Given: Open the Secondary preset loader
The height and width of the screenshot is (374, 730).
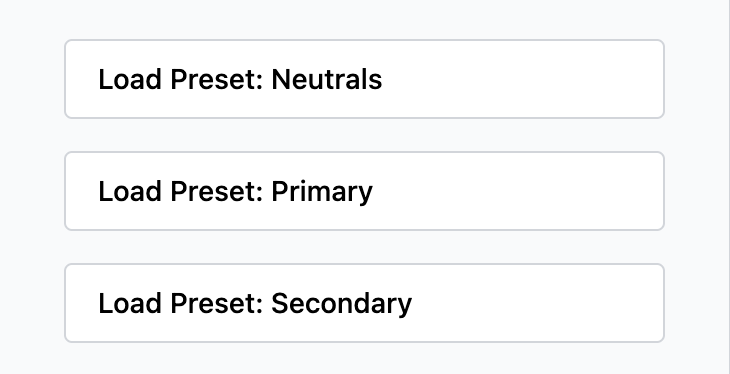Looking at the screenshot, I should [x=364, y=303].
